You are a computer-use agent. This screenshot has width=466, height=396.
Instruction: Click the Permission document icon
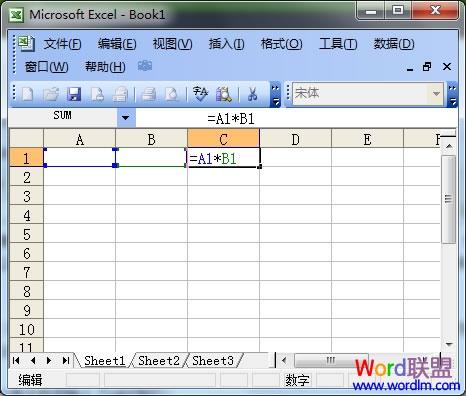pyautogui.click(x=97, y=94)
